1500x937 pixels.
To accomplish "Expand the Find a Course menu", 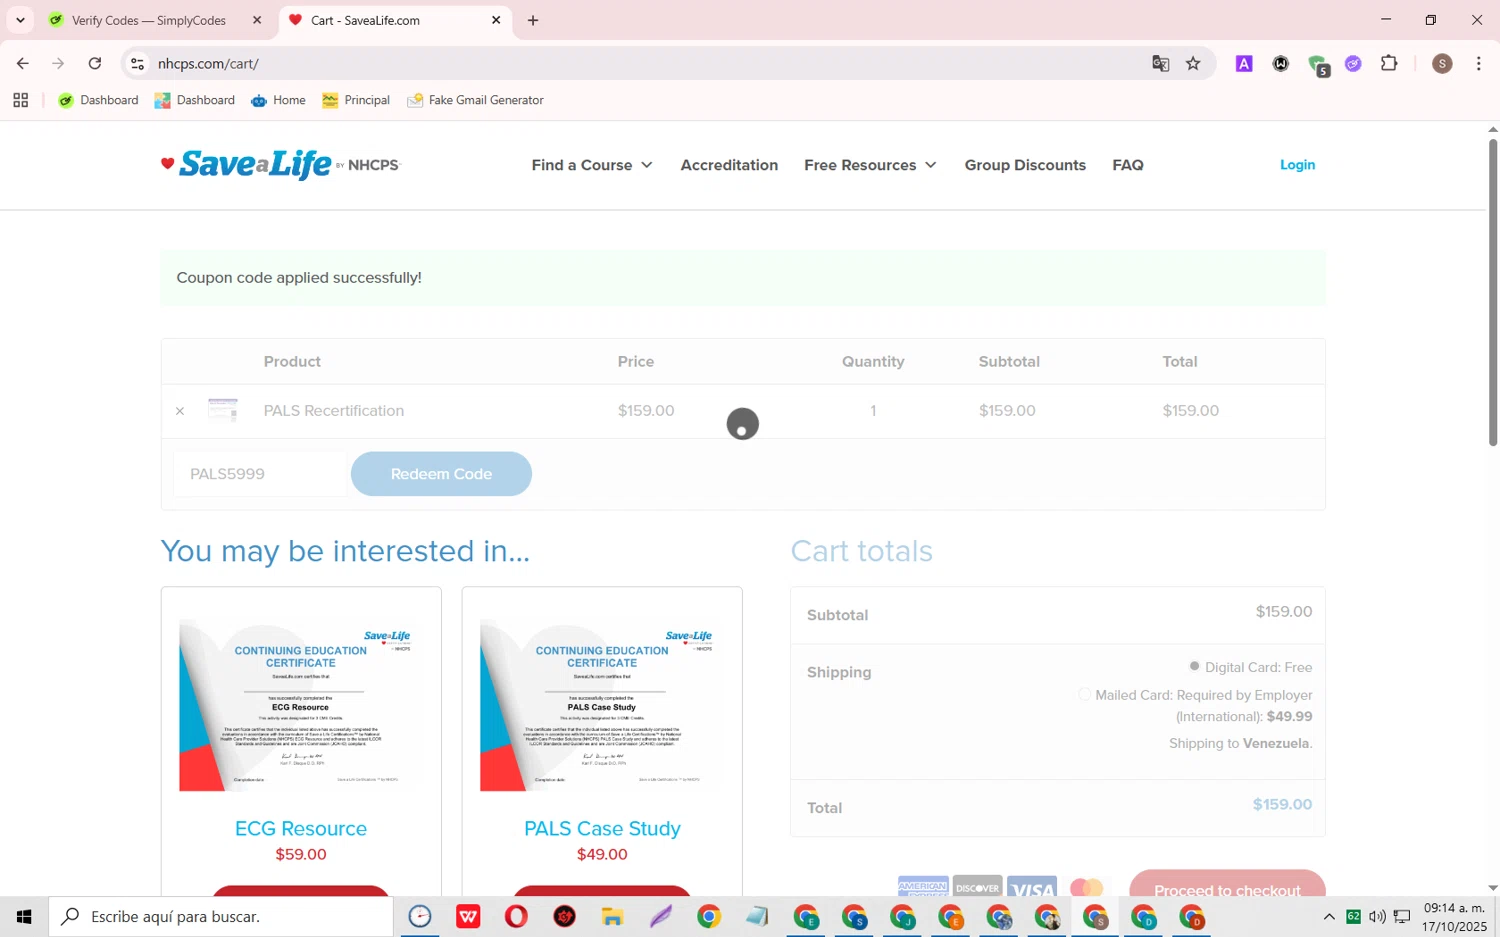I will point(592,165).
